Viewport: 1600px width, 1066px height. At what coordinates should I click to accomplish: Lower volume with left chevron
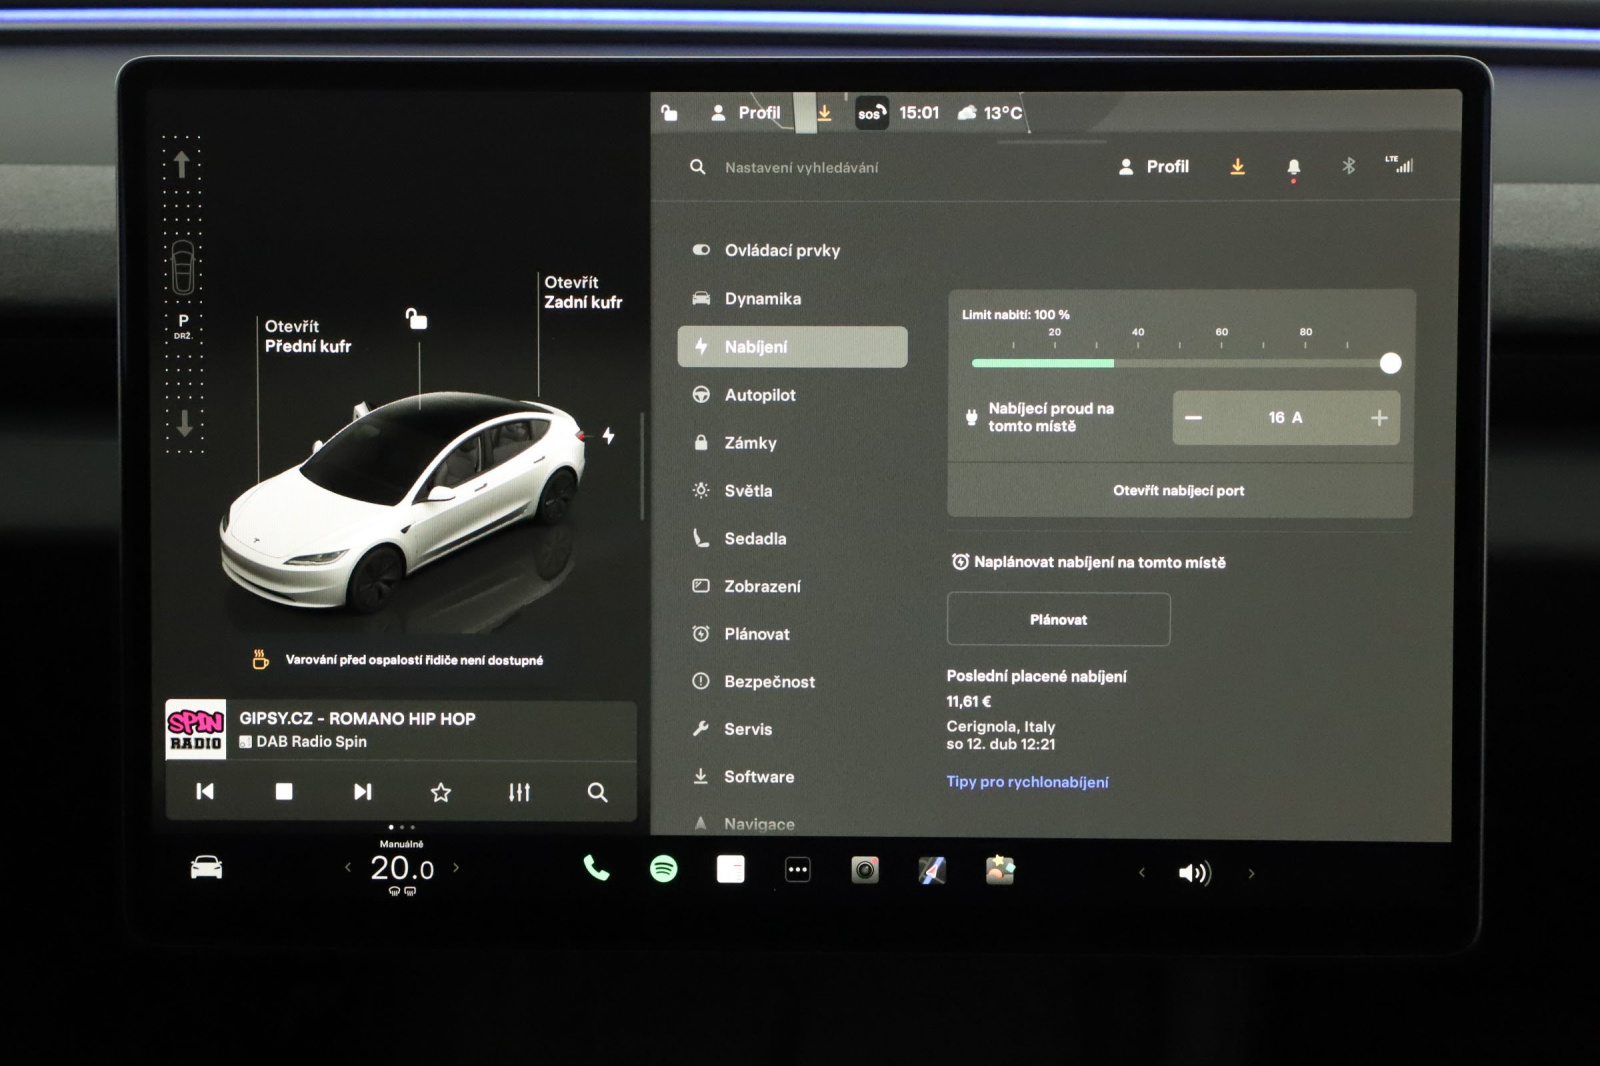tap(1142, 873)
